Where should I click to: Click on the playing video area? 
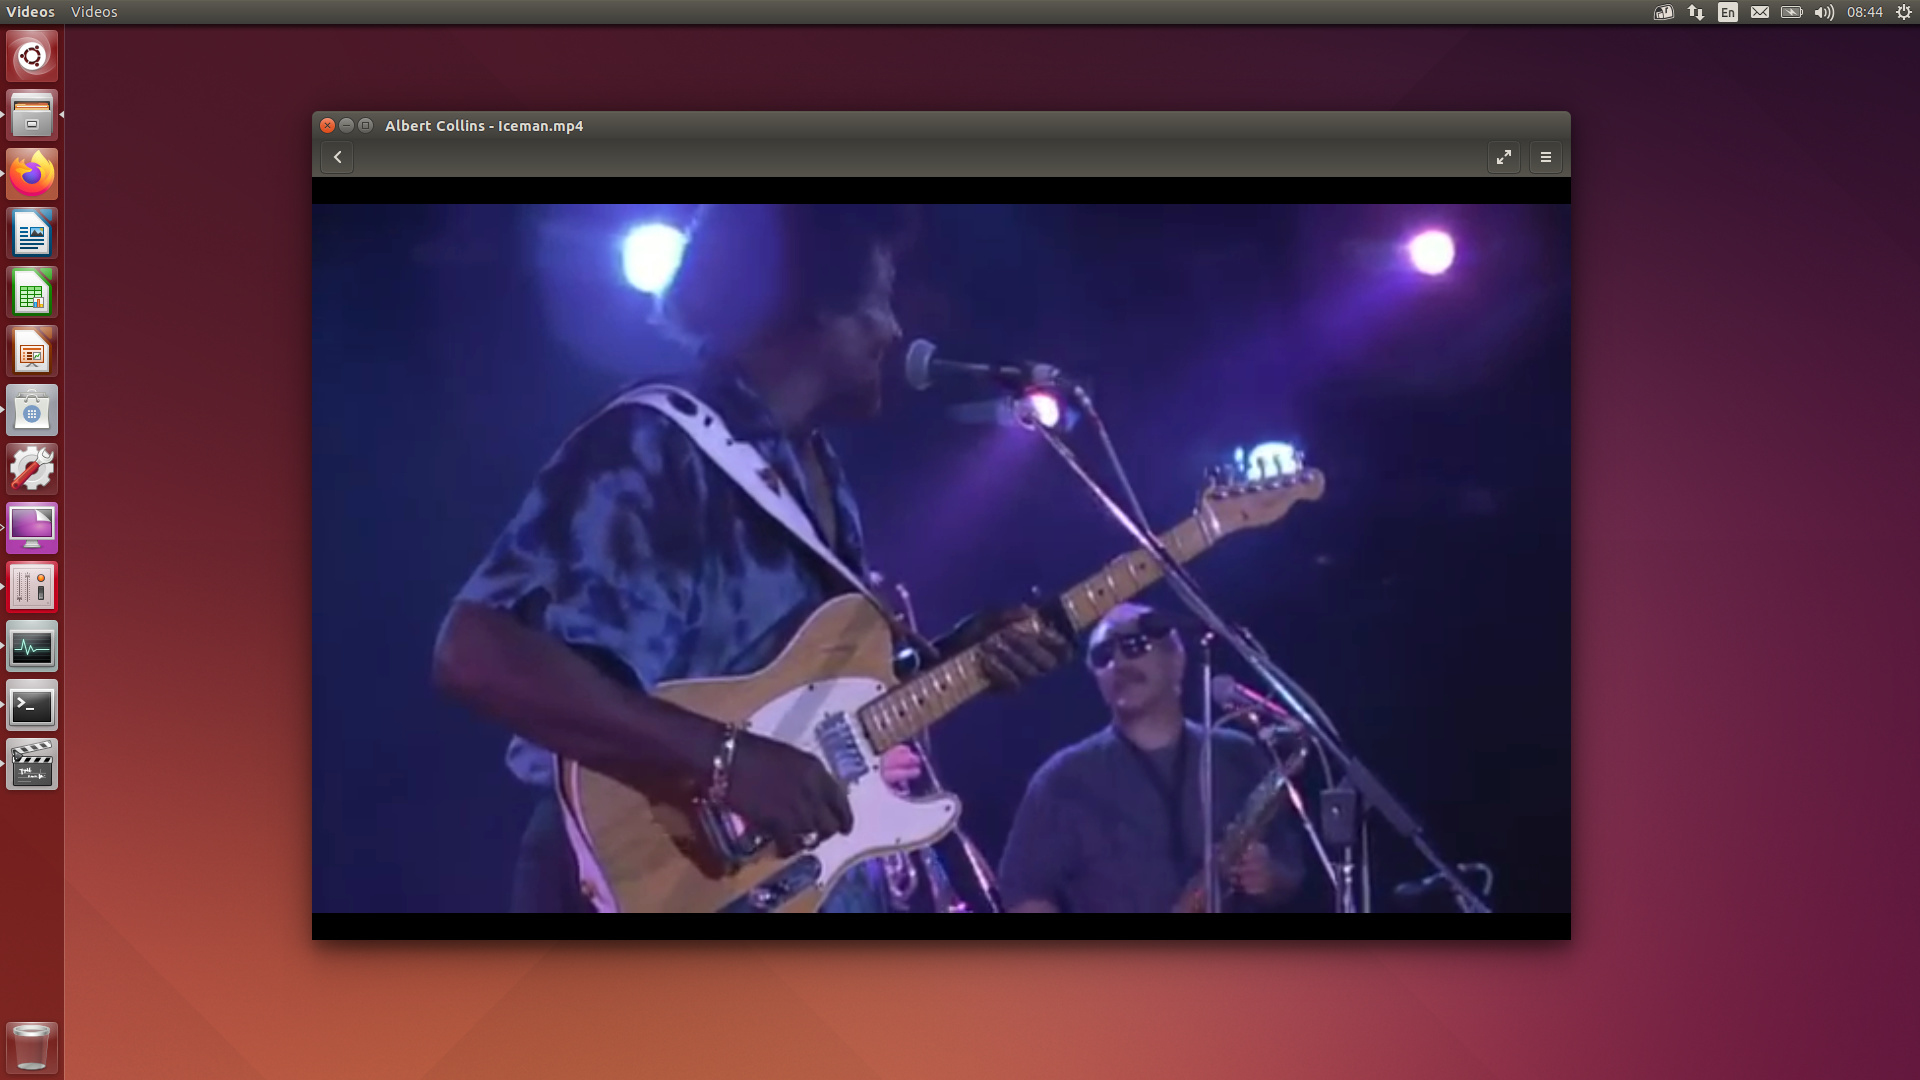[x=940, y=558]
